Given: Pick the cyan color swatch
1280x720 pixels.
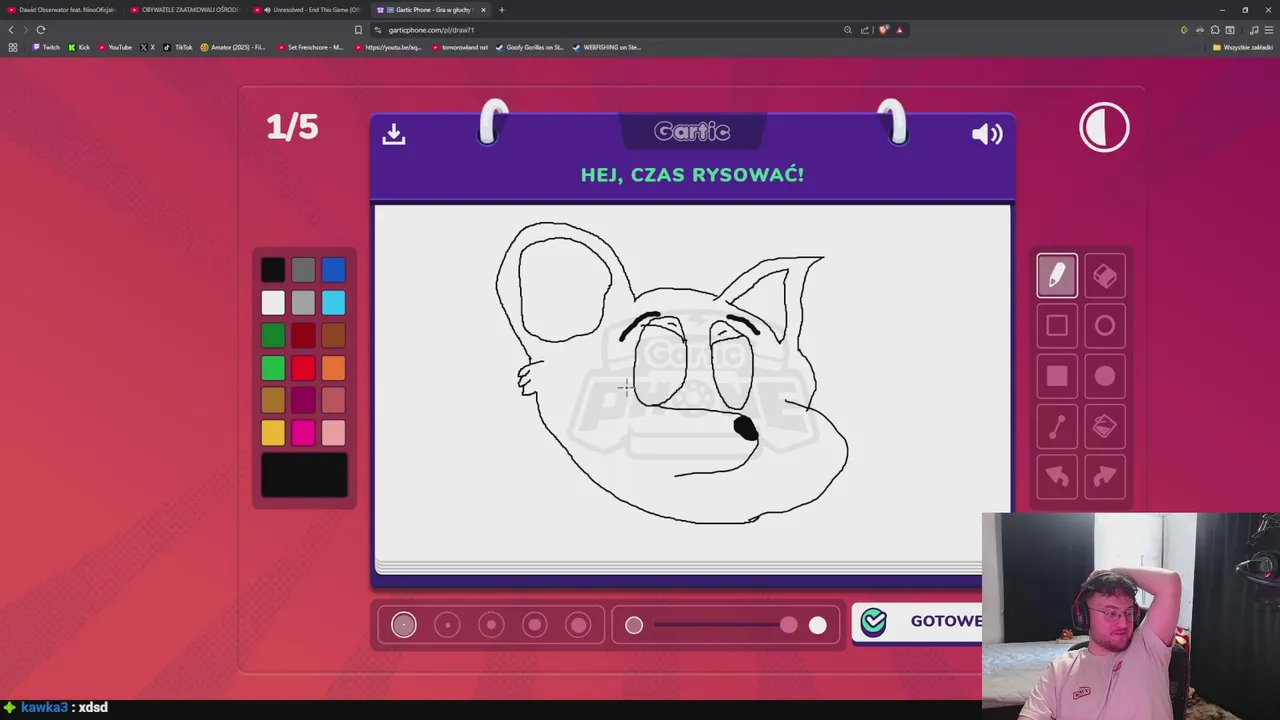Looking at the screenshot, I should pyautogui.click(x=334, y=302).
